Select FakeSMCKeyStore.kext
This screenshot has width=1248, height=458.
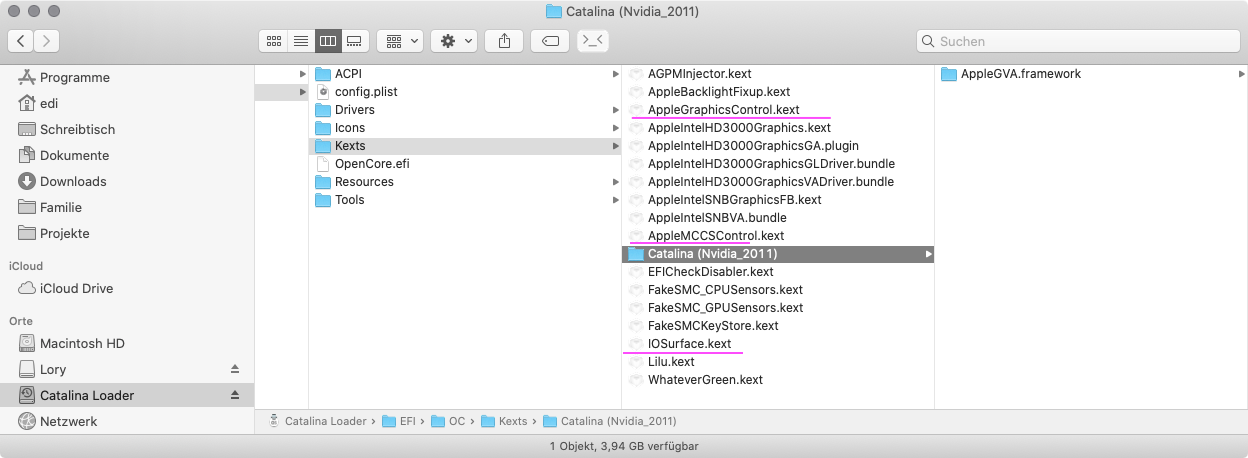(x=713, y=326)
